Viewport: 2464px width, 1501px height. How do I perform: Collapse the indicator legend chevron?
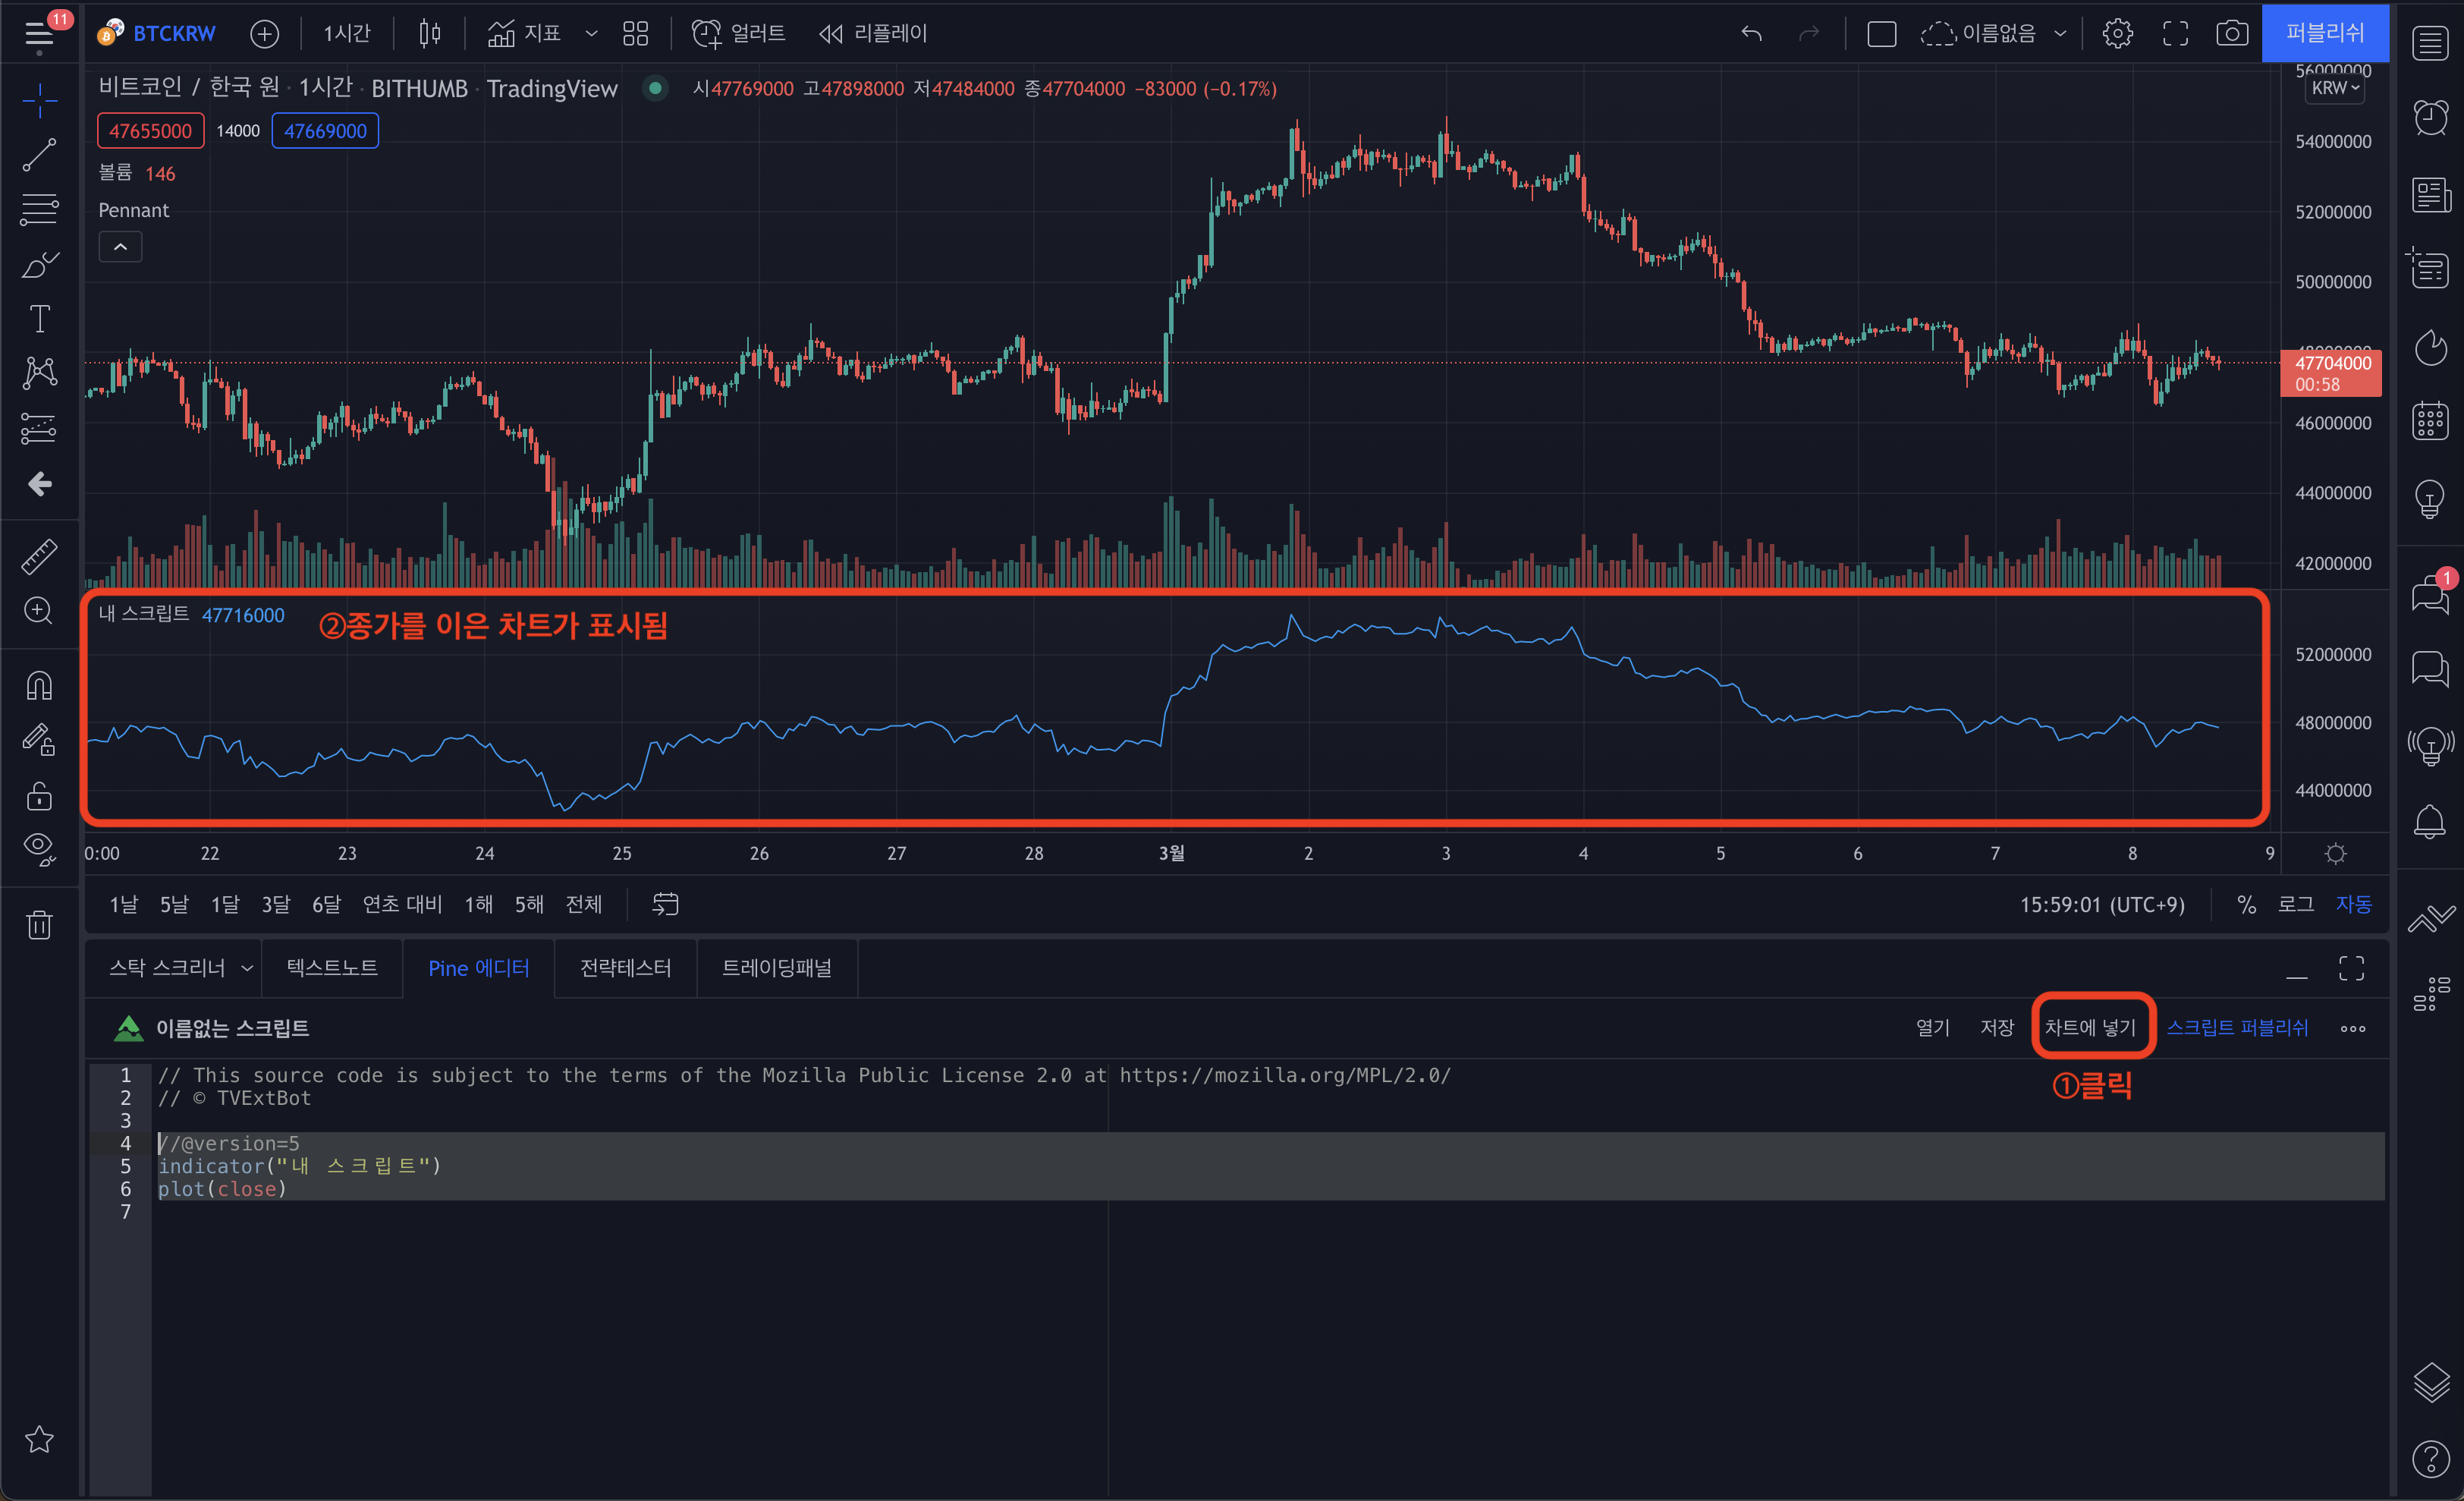pyautogui.click(x=120, y=247)
